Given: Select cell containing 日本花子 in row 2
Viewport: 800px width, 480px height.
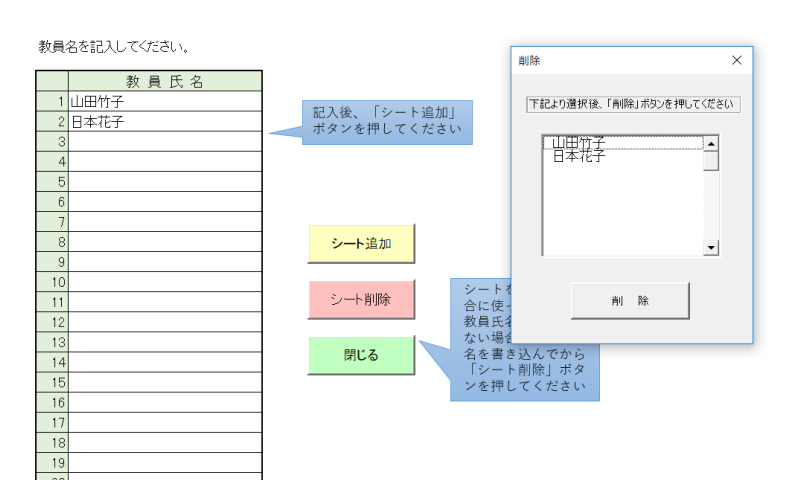Looking at the screenshot, I should point(165,121).
